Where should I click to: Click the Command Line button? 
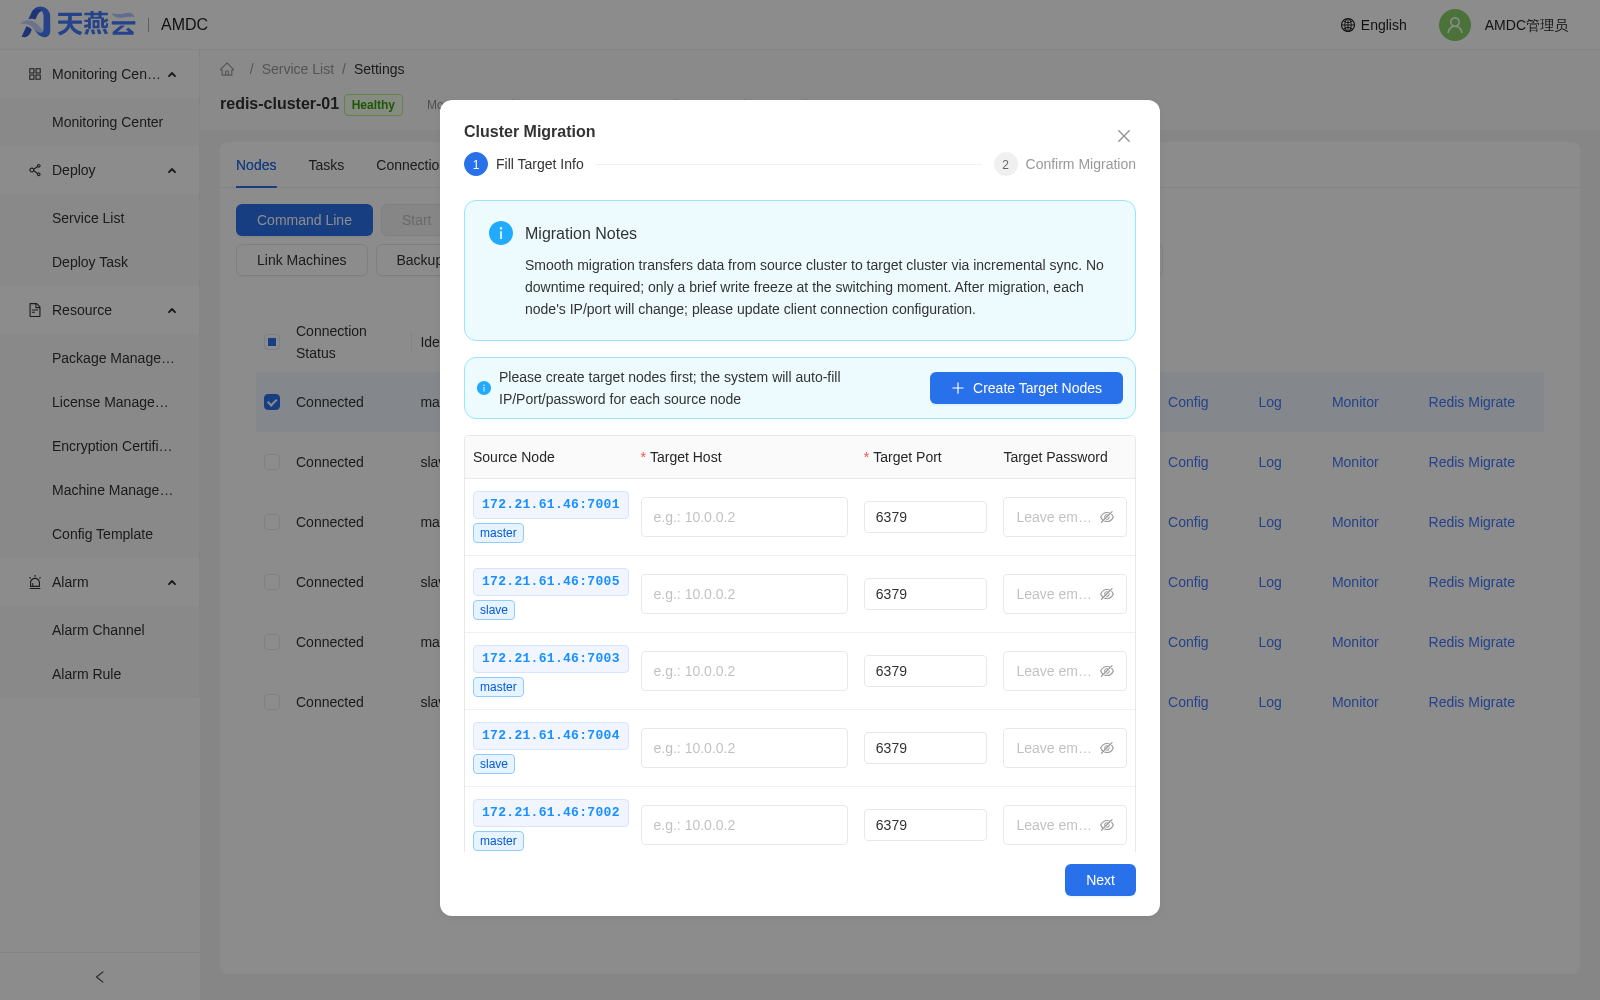pos(304,220)
